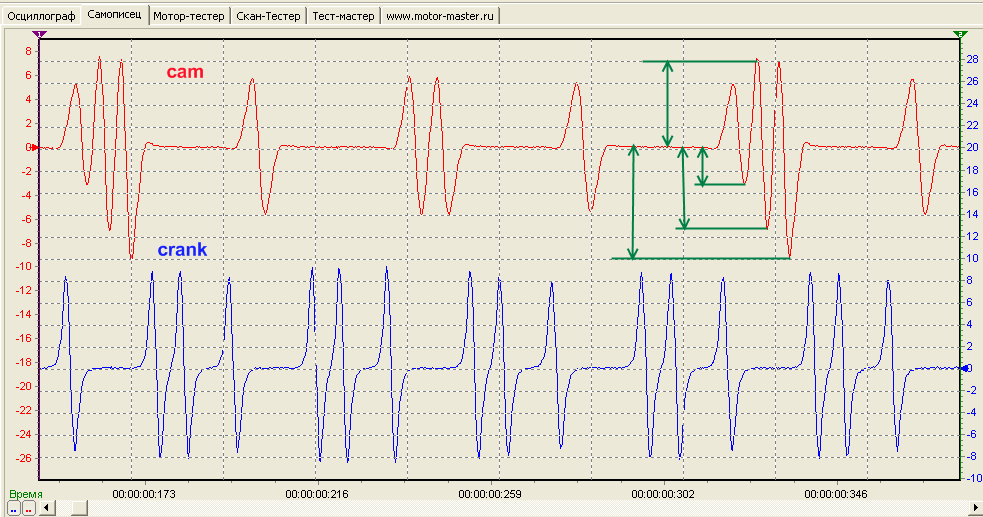Go to the Скан-Тестер tab
This screenshot has width=983, height=517.
pos(268,16)
